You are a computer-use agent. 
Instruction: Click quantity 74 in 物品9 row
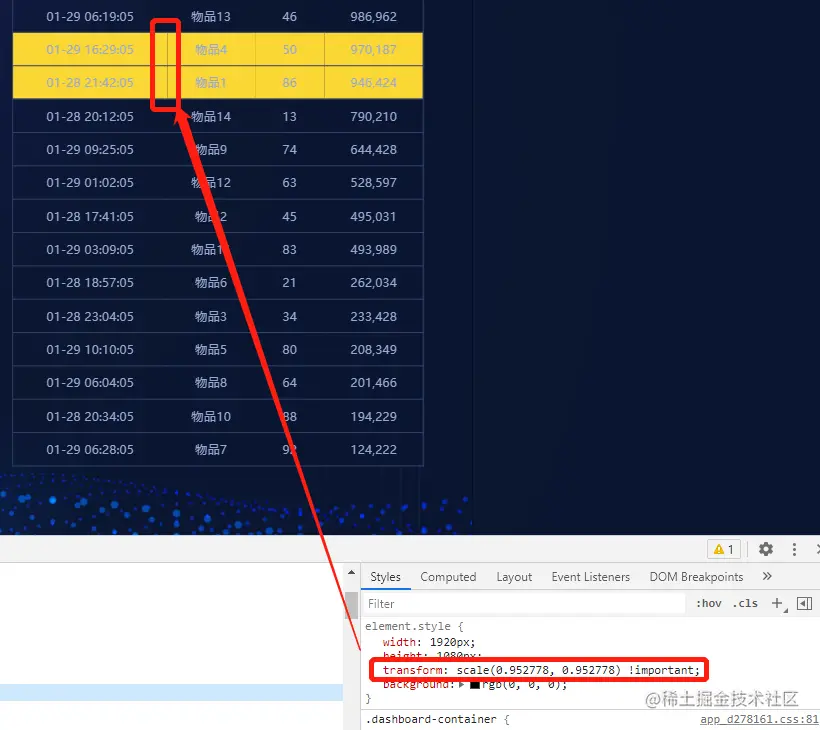coord(289,150)
